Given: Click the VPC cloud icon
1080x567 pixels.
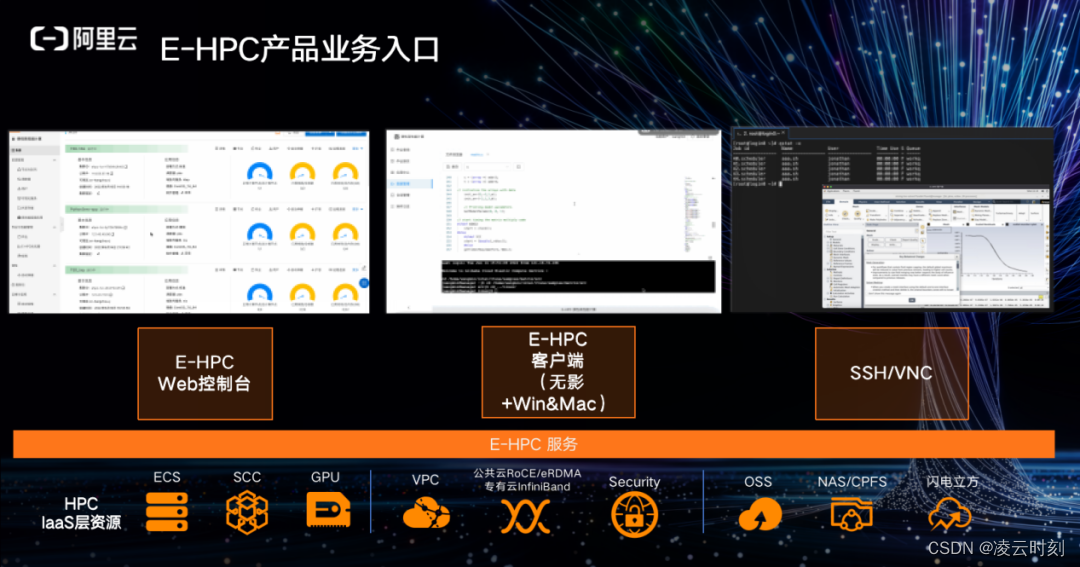Looking at the screenshot, I should click(426, 514).
